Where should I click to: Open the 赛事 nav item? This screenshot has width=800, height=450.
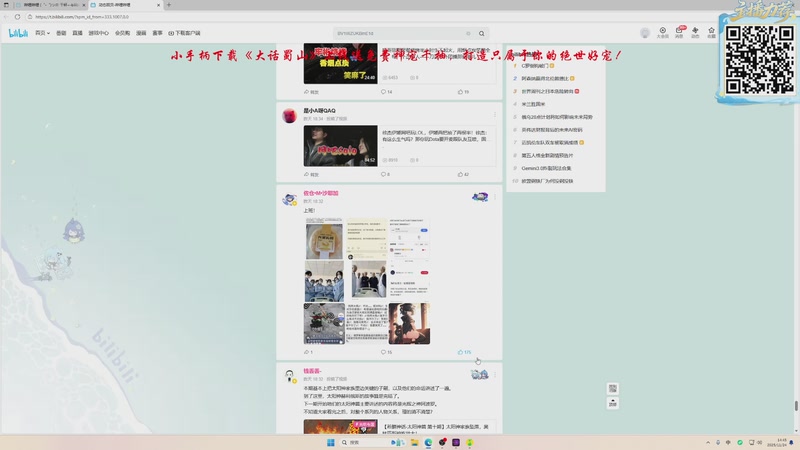click(158, 33)
